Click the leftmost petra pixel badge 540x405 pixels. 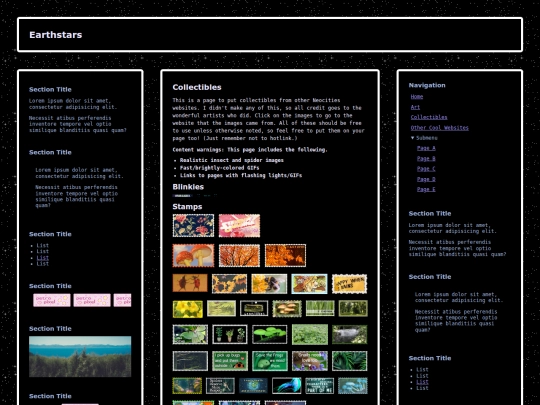(52, 300)
